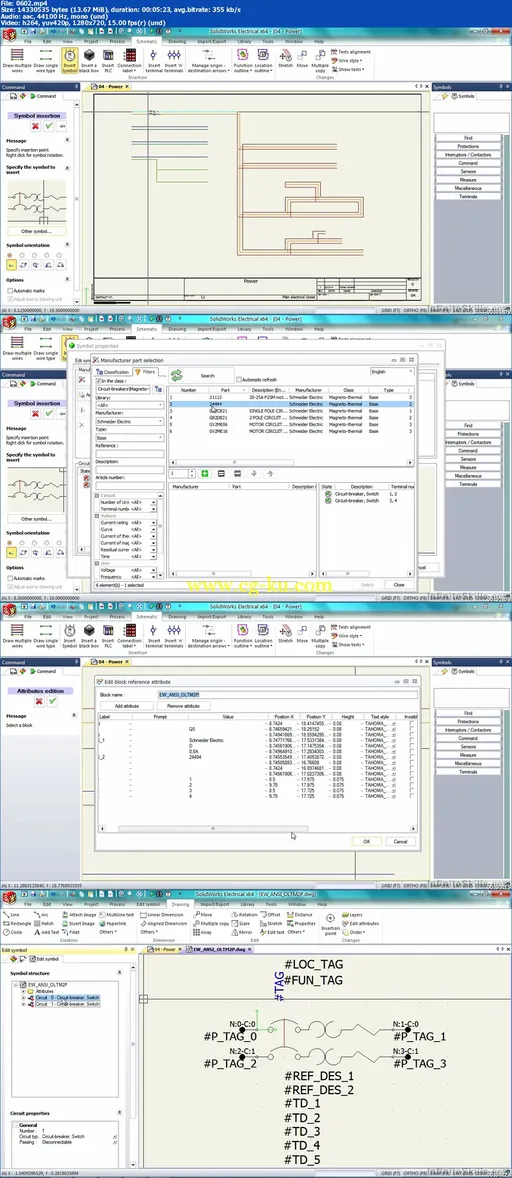Check Invisible box for the 24494 attribute row
Viewport: 512px width, 1178px height.
pyautogui.click(x=411, y=757)
